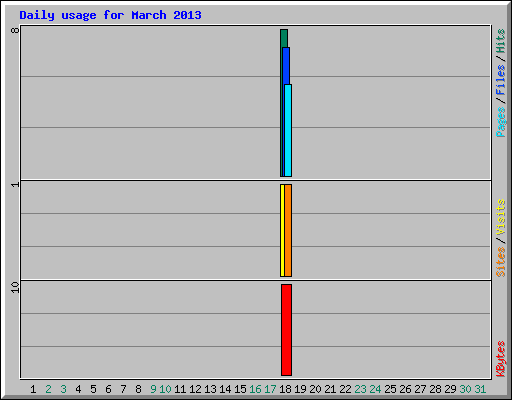Click day 21 on the x-axis
The height and width of the screenshot is (400, 512).
click(330, 389)
